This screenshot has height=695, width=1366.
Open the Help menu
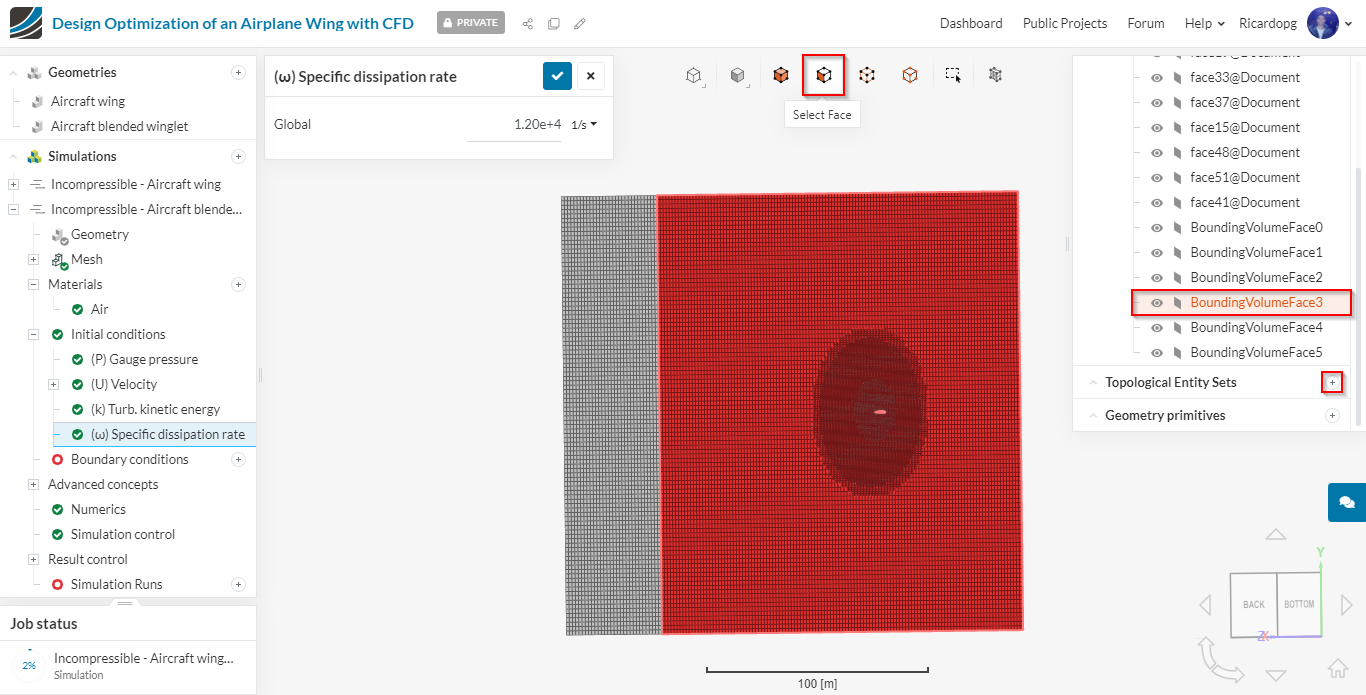pos(1204,23)
